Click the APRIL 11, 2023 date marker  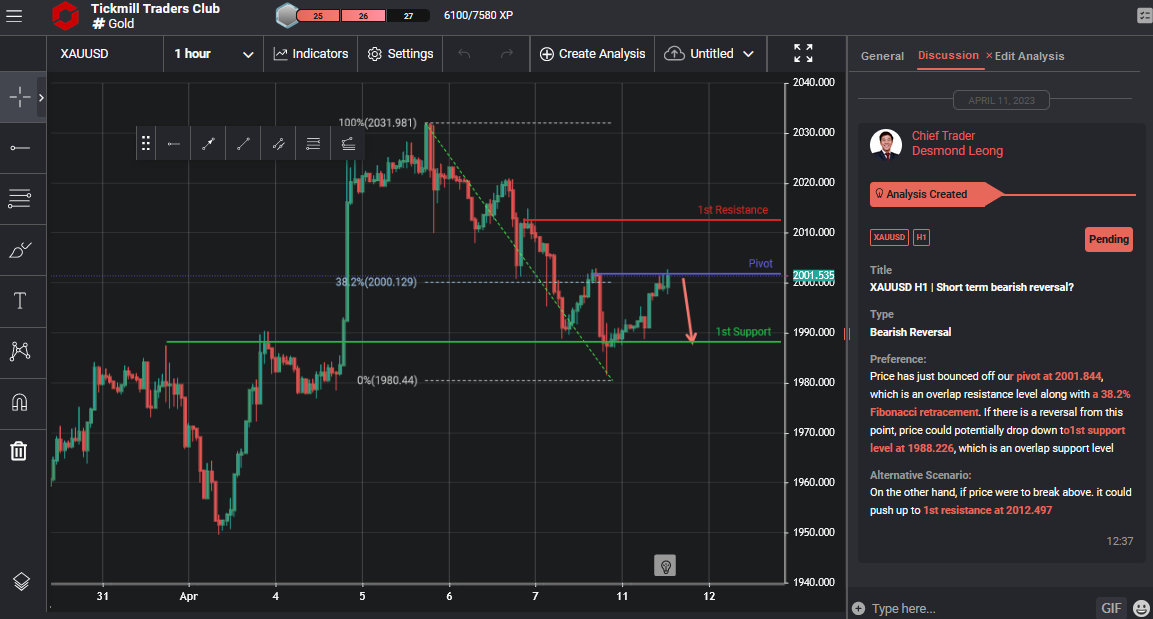(1001, 101)
